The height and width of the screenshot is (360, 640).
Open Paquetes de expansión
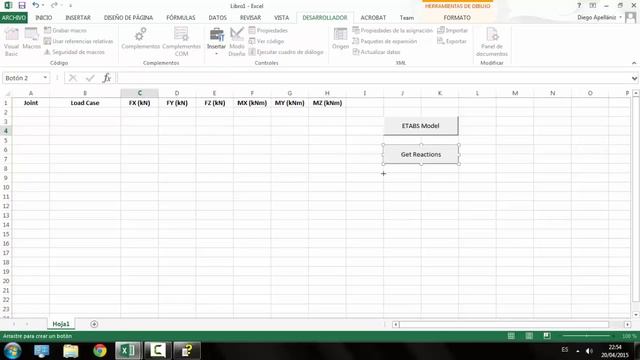coord(384,41)
